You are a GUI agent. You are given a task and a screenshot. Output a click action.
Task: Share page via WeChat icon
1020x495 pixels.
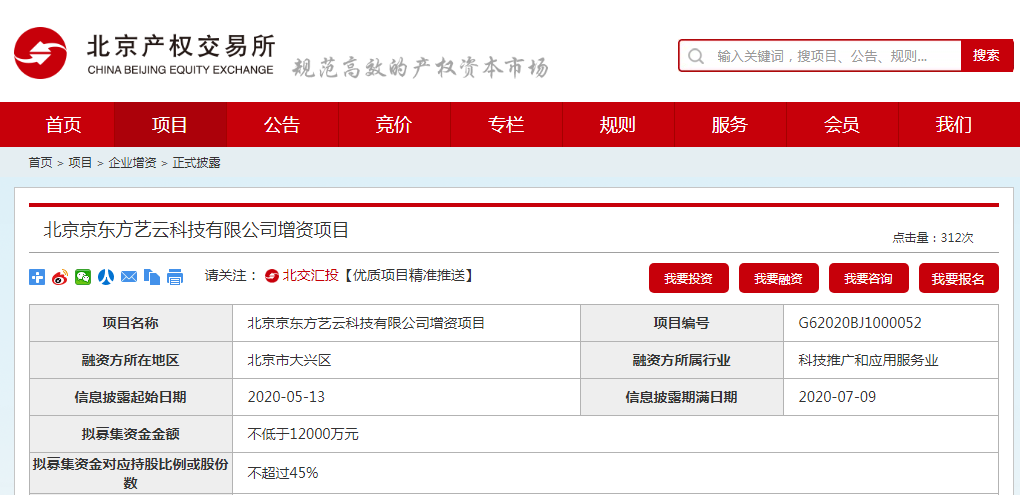pyautogui.click(x=83, y=276)
